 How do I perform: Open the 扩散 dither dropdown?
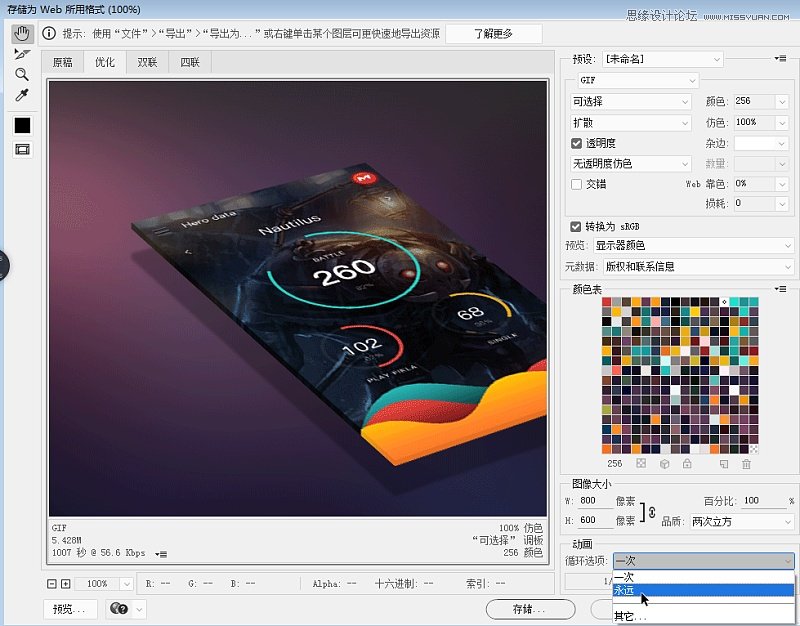(631, 123)
